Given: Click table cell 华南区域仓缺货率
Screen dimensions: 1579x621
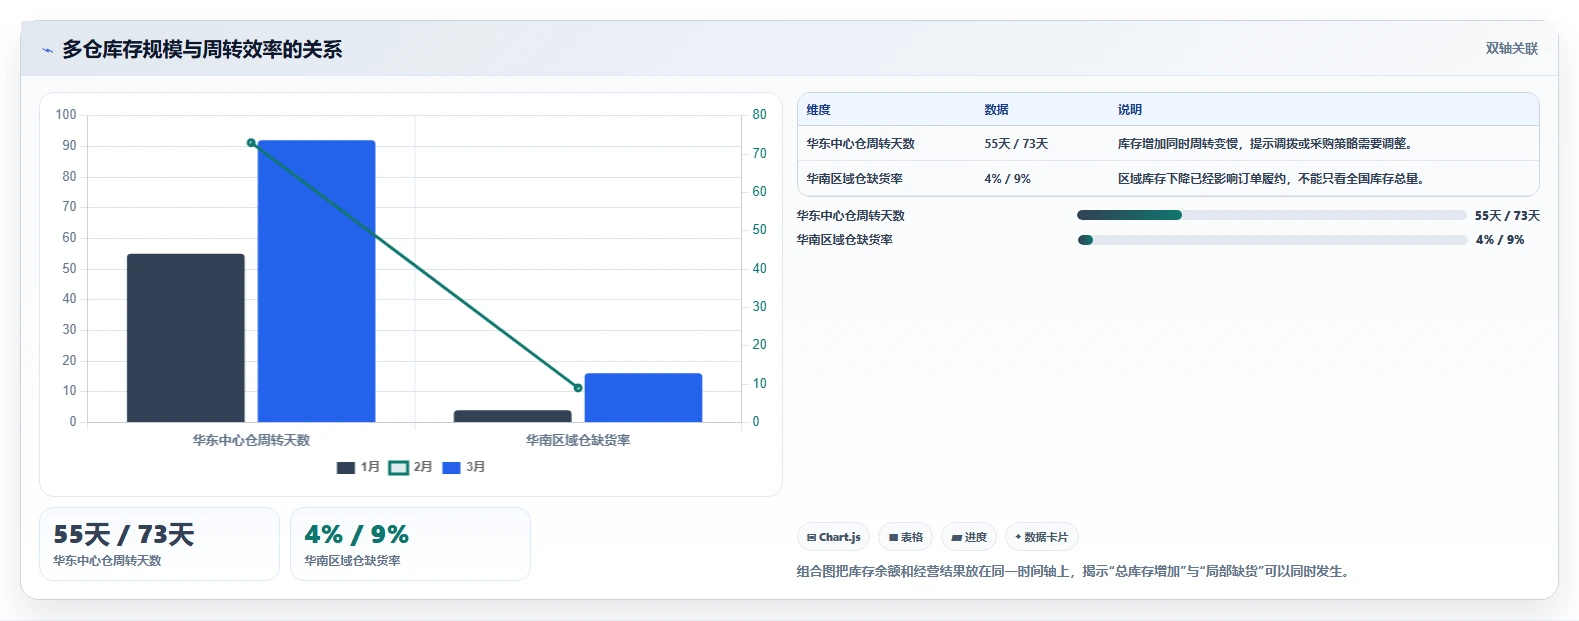Looking at the screenshot, I should 855,179.
